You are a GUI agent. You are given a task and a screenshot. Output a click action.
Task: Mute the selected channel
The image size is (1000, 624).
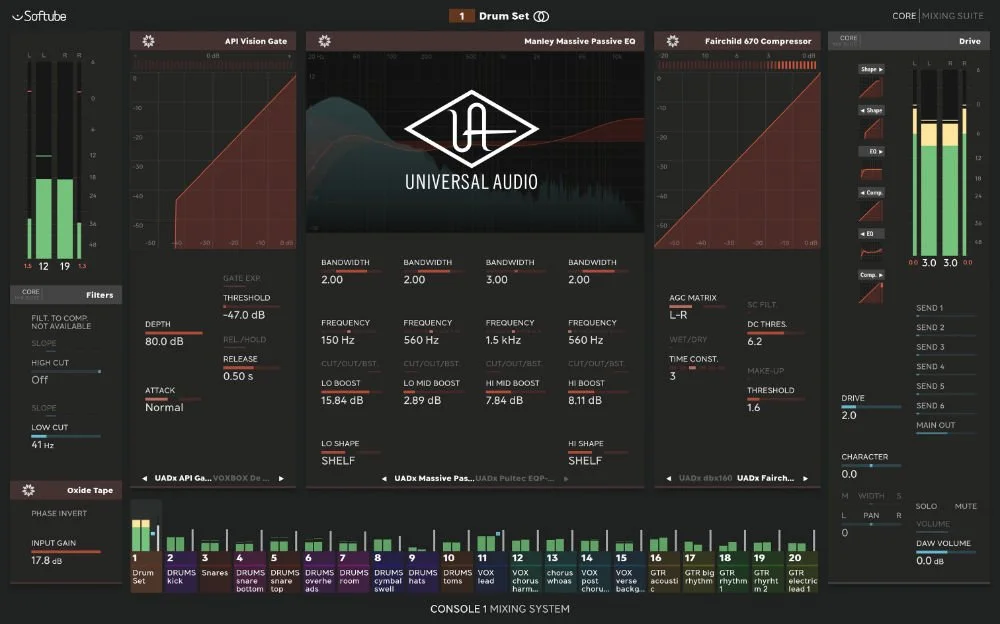coord(966,506)
